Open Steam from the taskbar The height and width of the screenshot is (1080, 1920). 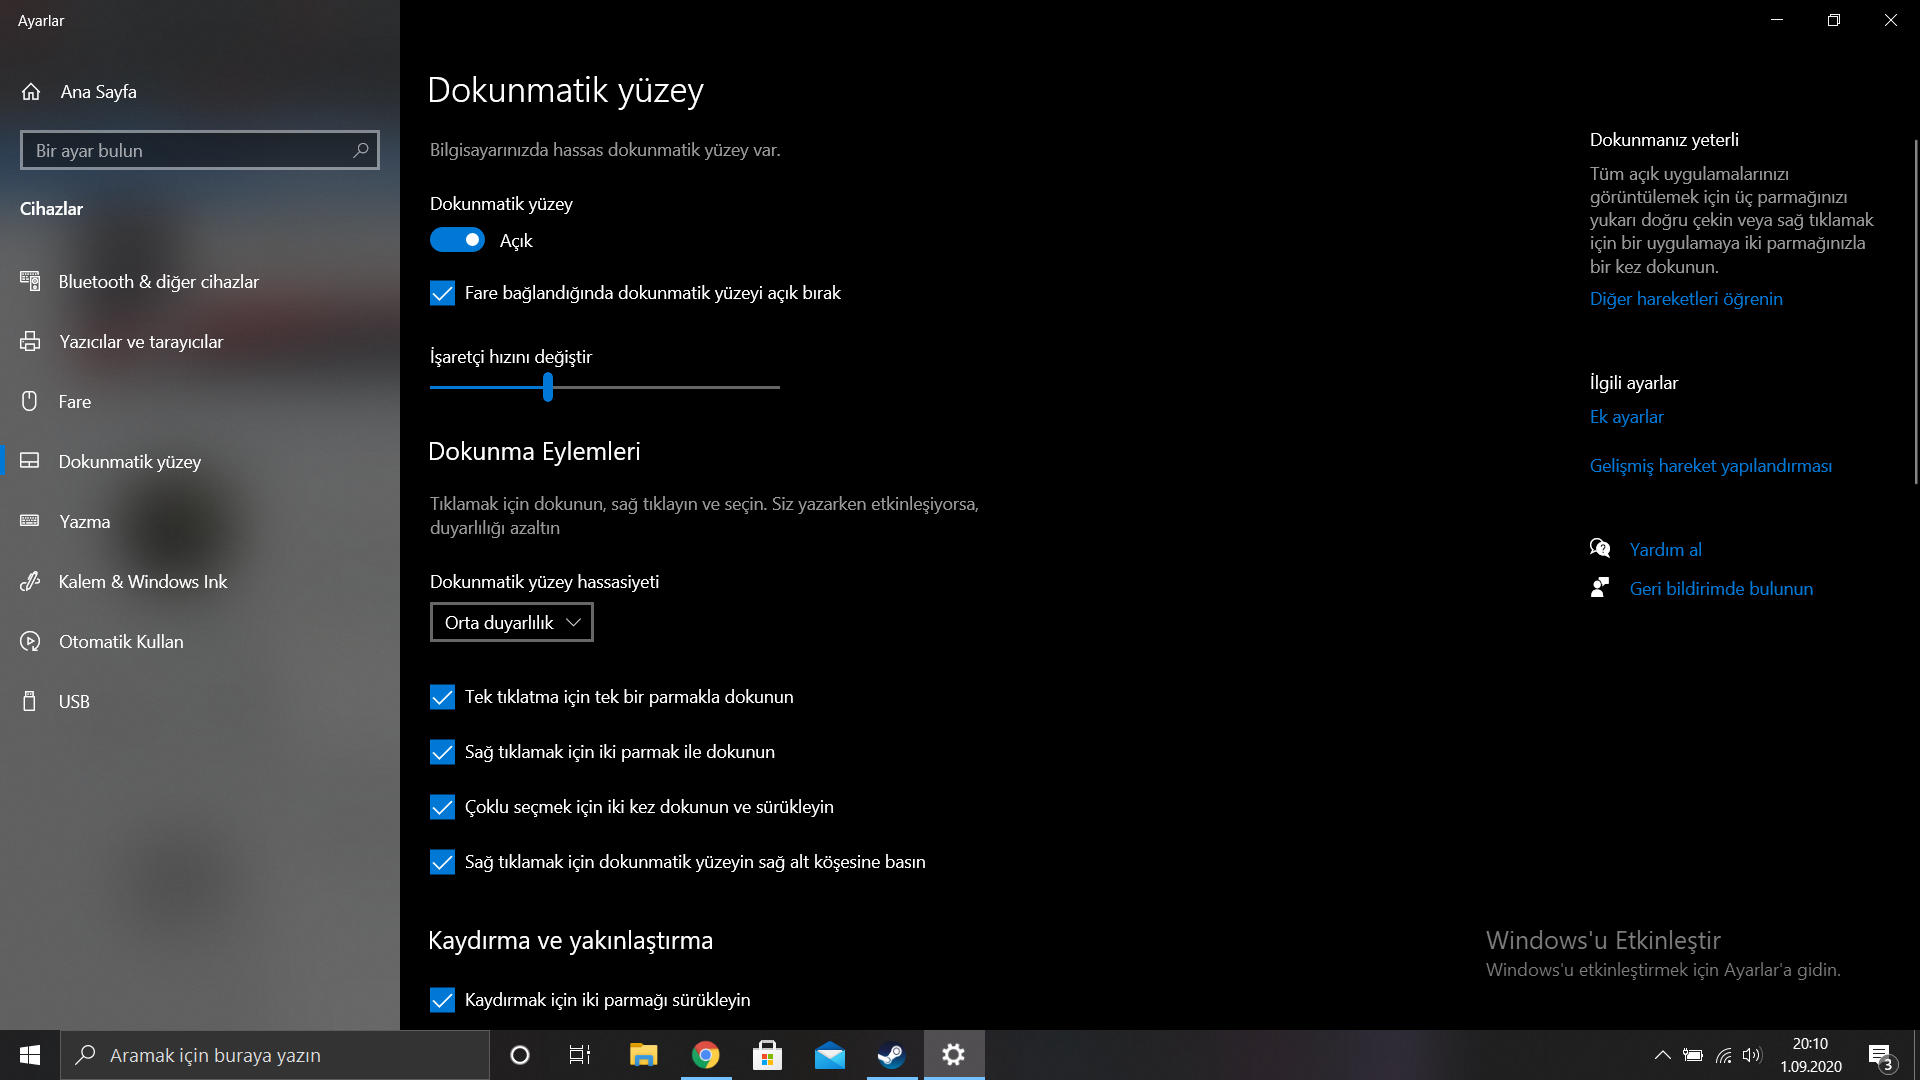[x=890, y=1055]
